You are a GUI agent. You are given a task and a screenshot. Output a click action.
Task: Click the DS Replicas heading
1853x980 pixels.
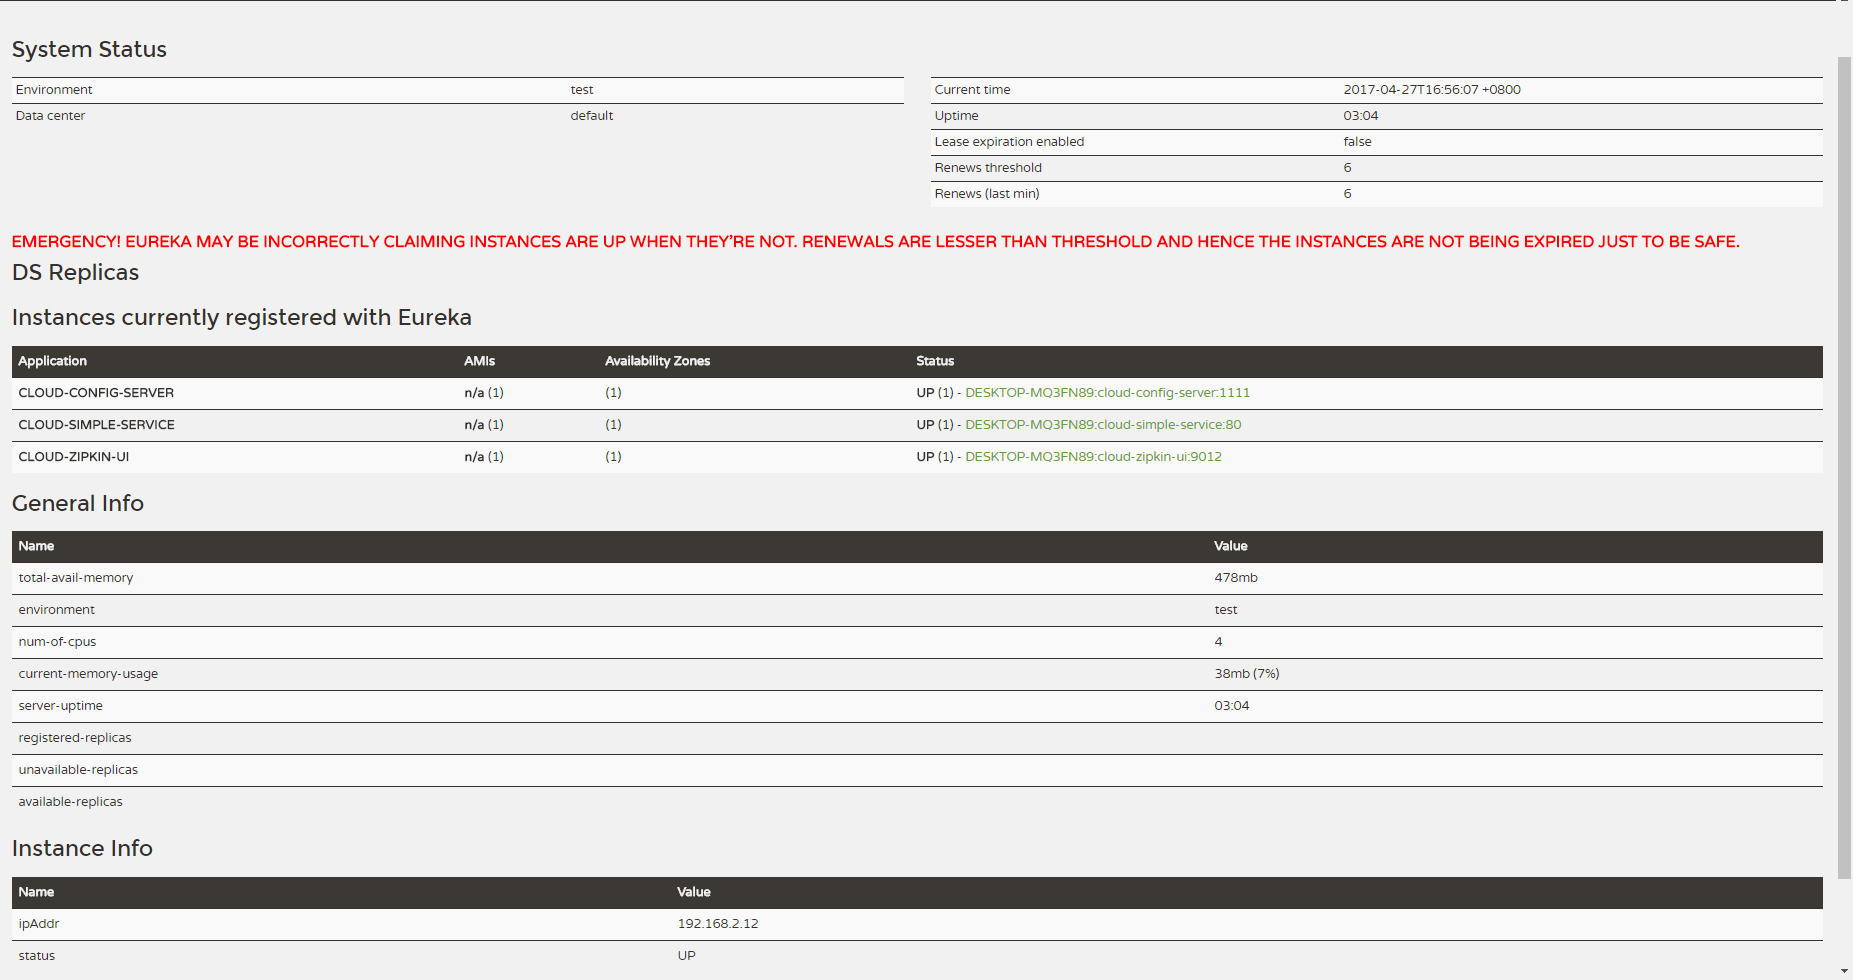75,272
